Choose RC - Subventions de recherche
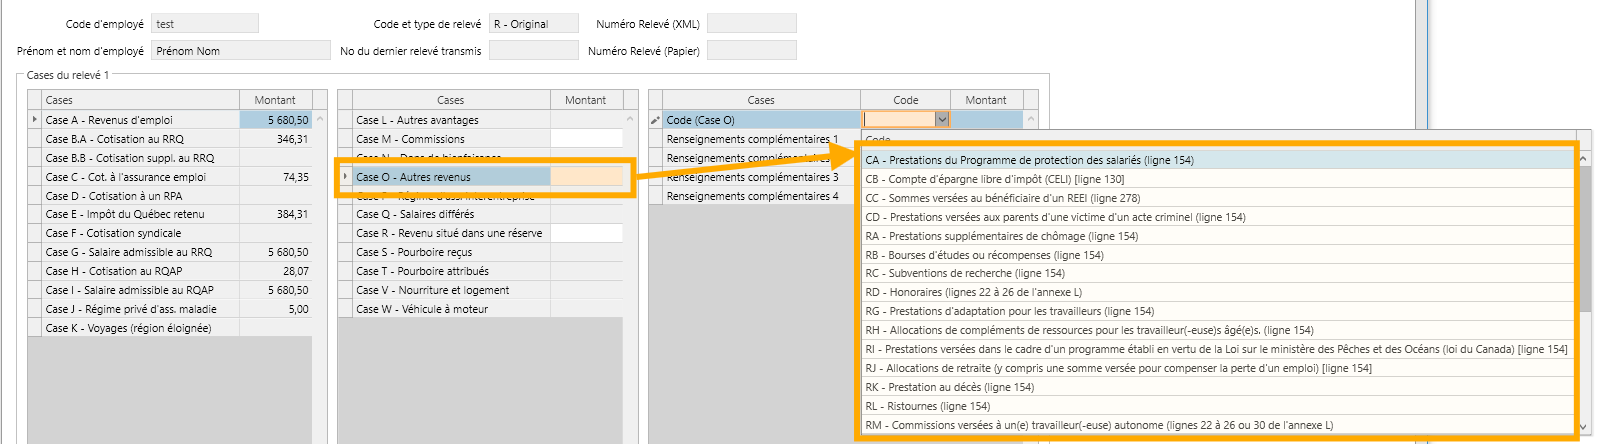 (1219, 273)
